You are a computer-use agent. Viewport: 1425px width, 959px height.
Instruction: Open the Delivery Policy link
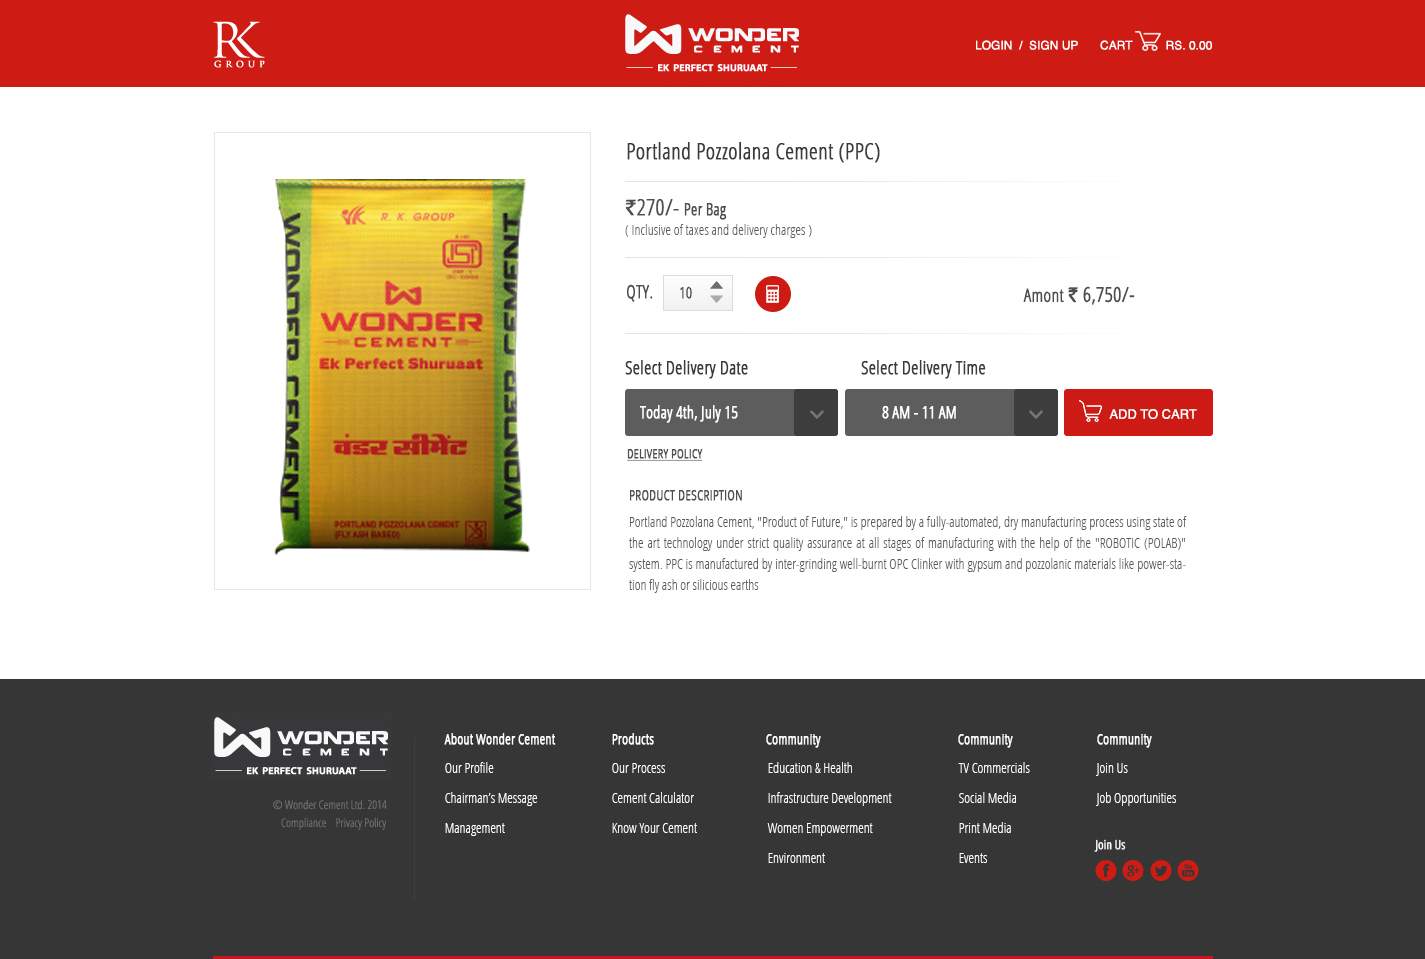tap(665, 454)
